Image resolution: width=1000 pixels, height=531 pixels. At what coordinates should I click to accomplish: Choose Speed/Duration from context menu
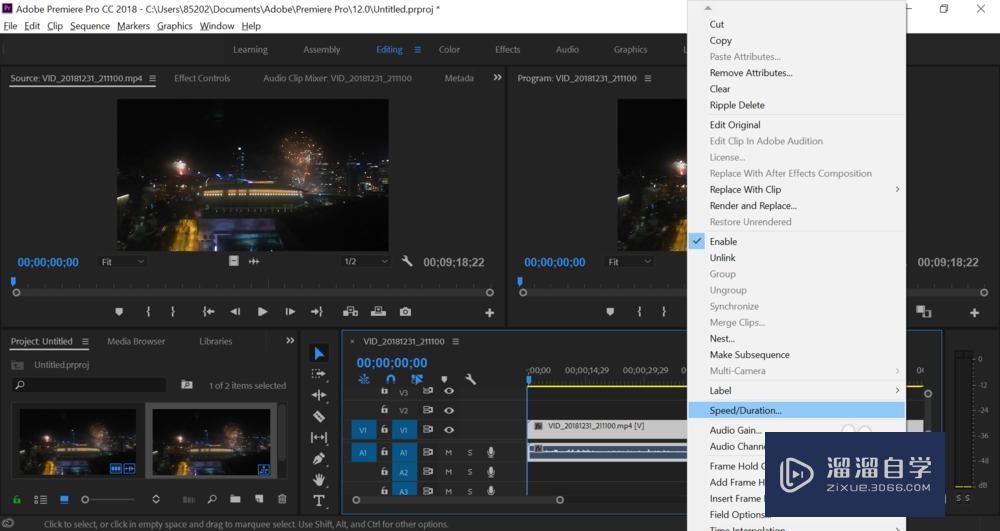(x=797, y=411)
